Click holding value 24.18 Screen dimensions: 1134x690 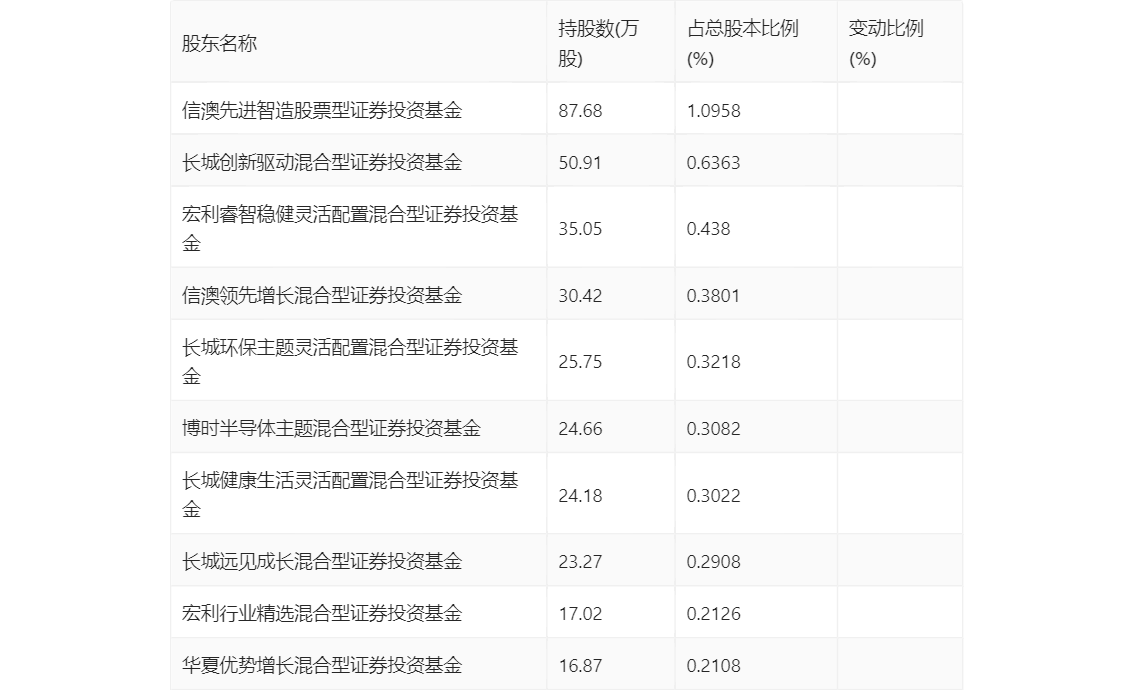point(580,495)
